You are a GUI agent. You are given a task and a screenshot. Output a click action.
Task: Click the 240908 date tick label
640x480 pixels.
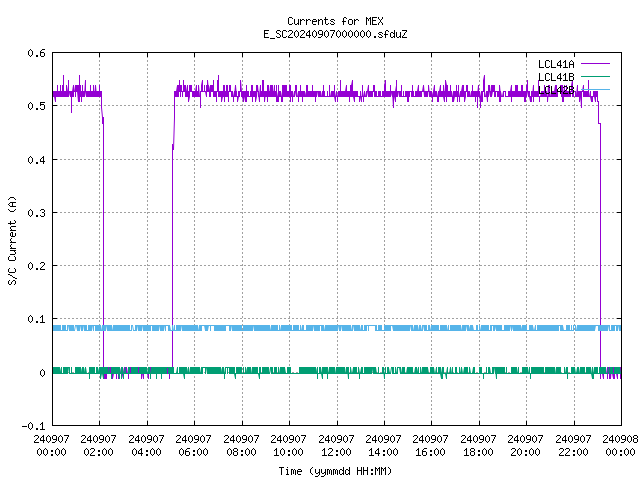[x=620, y=439]
